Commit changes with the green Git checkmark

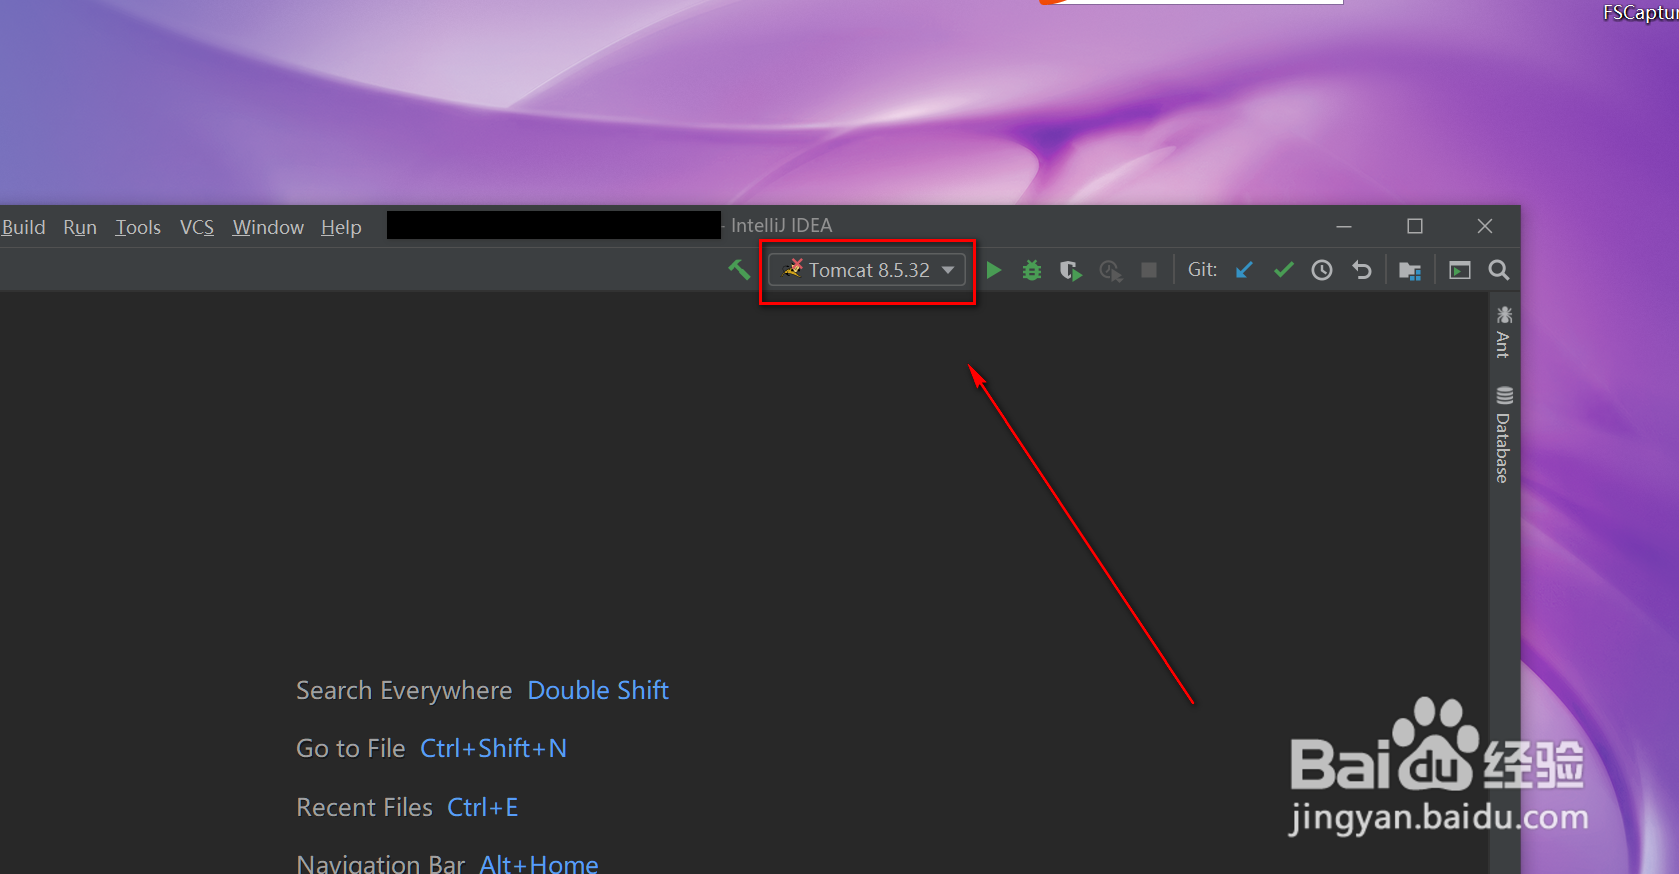[1283, 270]
